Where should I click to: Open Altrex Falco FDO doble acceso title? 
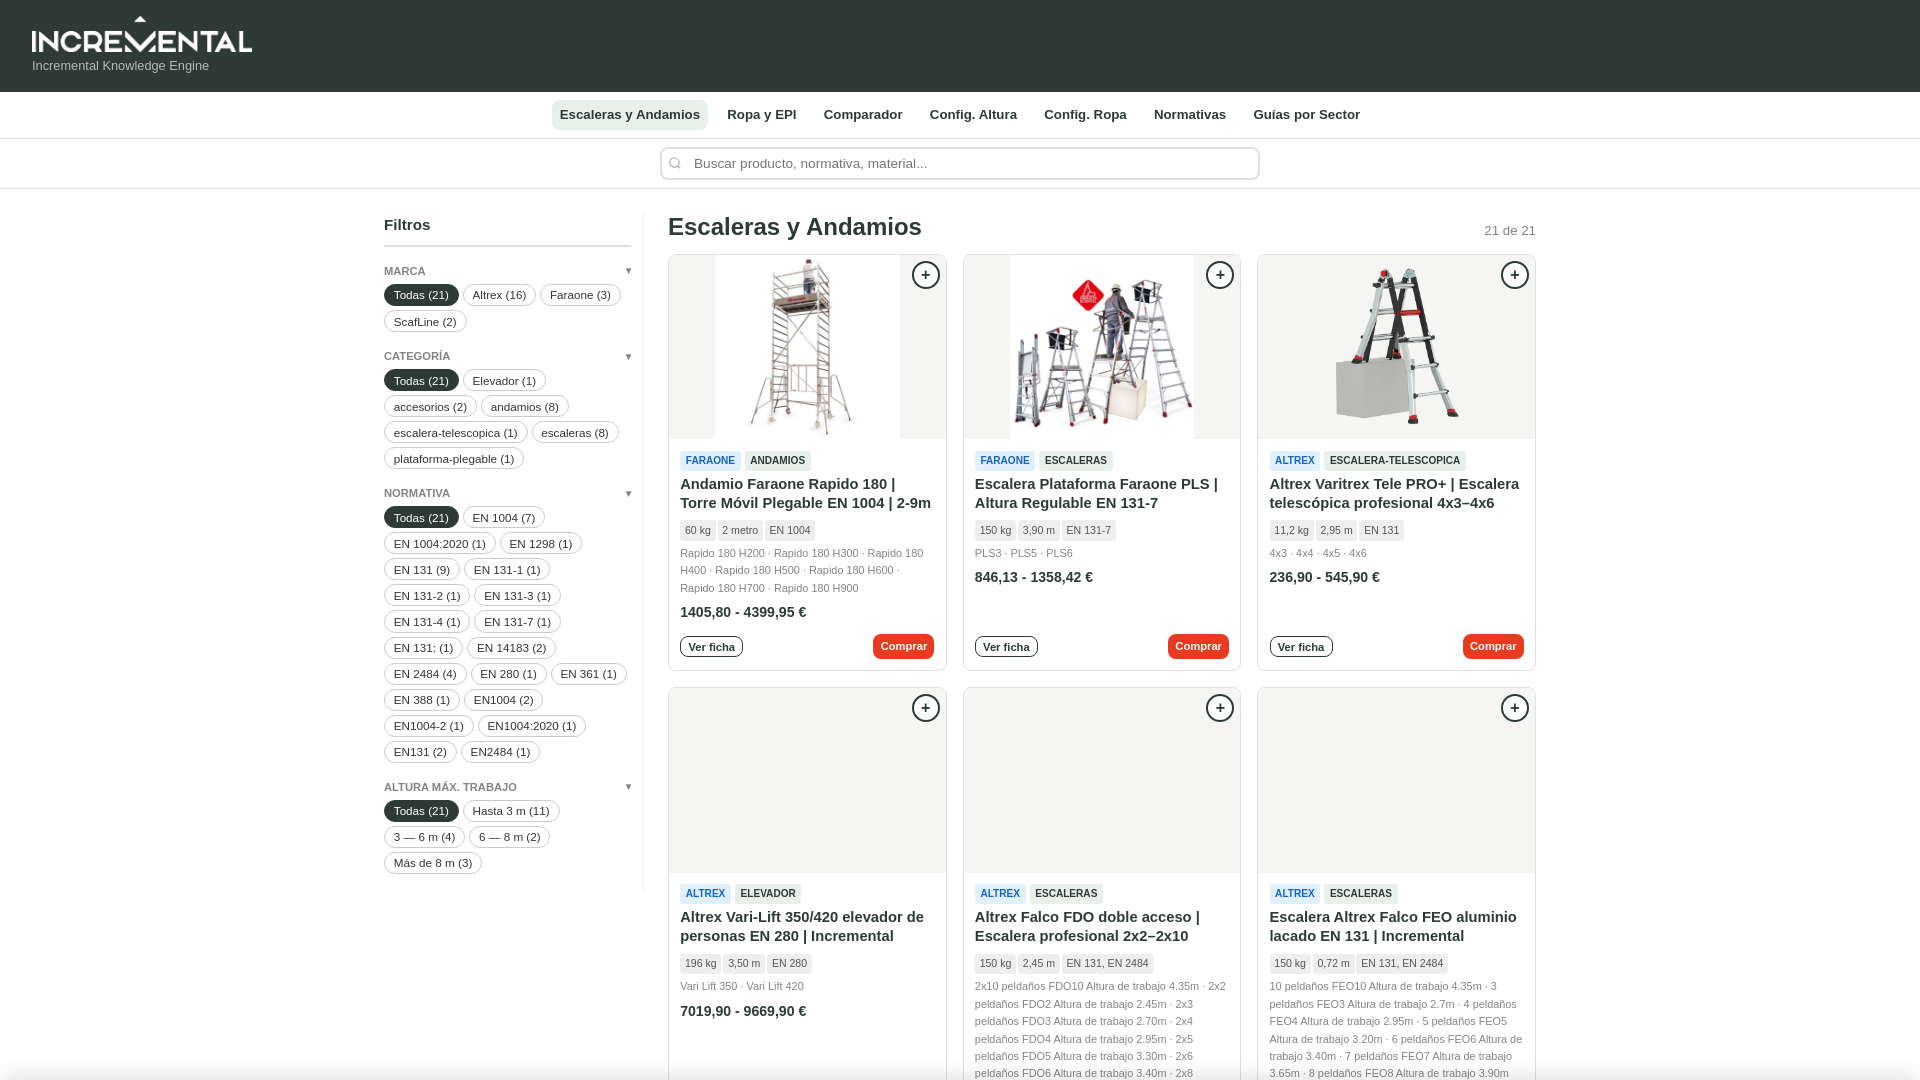[1087, 927]
